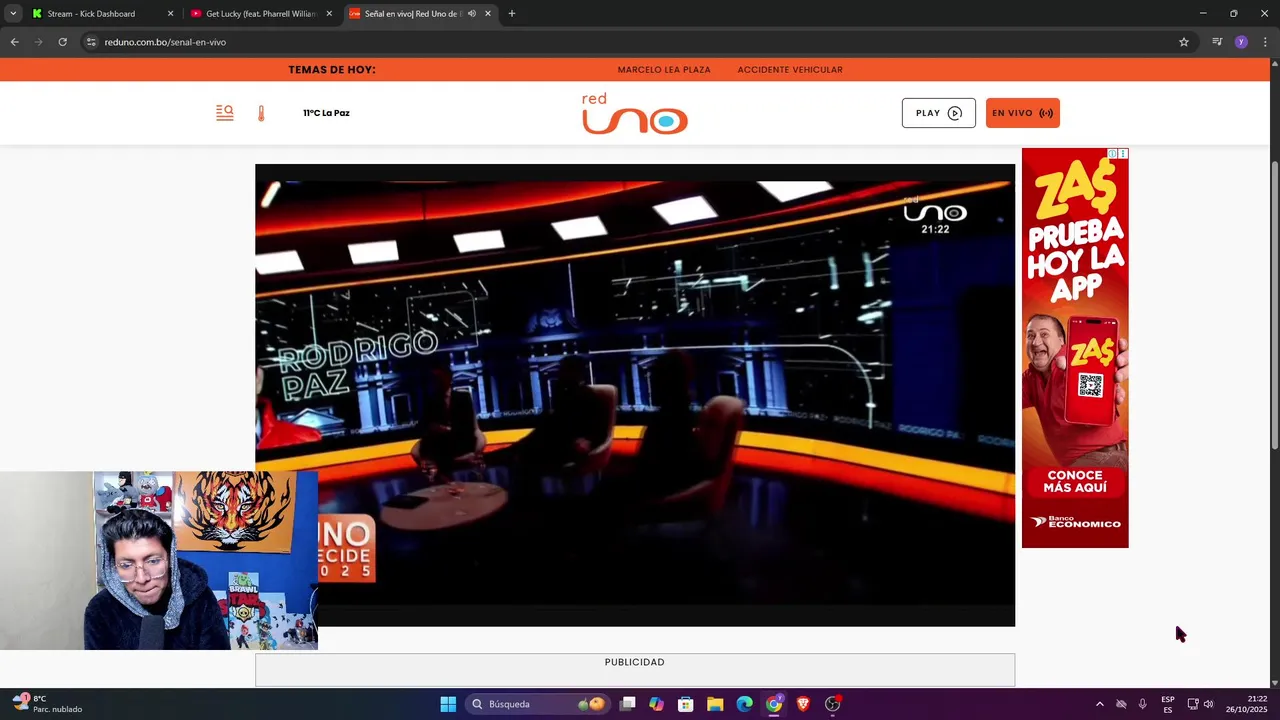Open the weather widget on taskbar

(x=48, y=704)
